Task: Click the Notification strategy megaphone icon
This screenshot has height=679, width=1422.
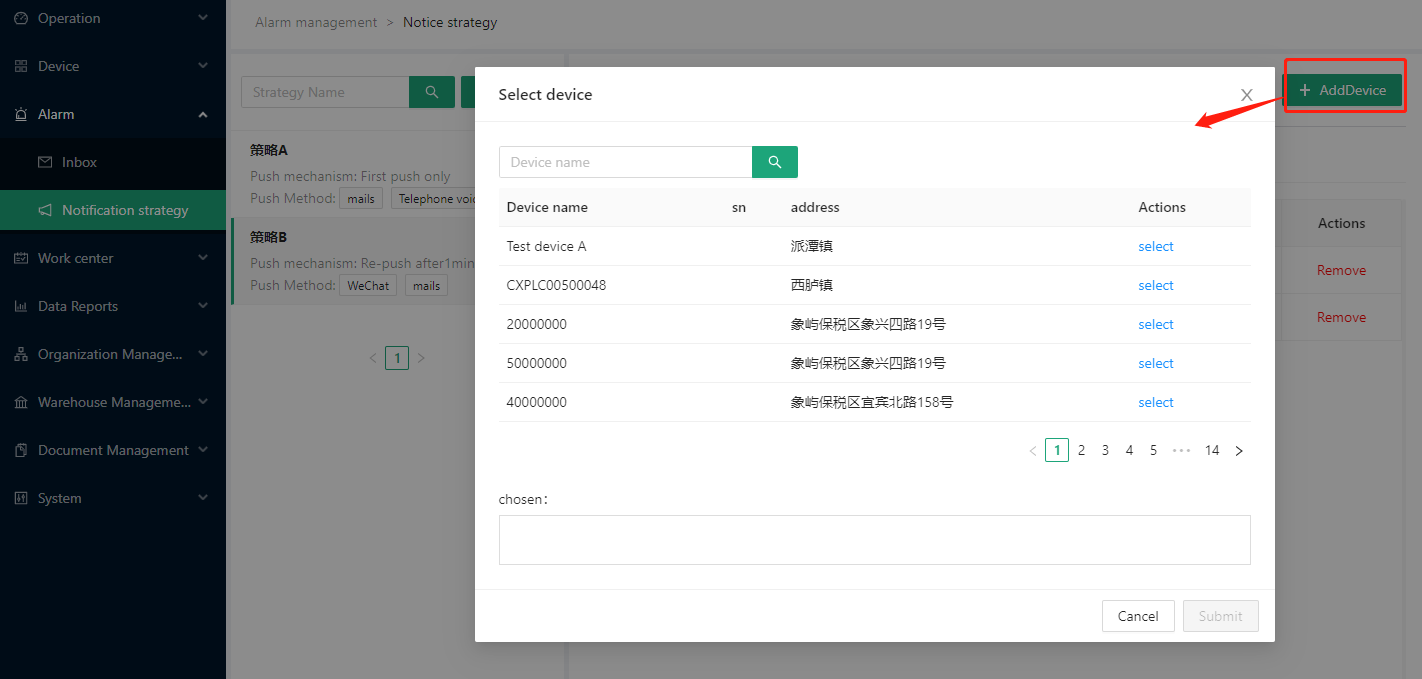Action: click(45, 210)
